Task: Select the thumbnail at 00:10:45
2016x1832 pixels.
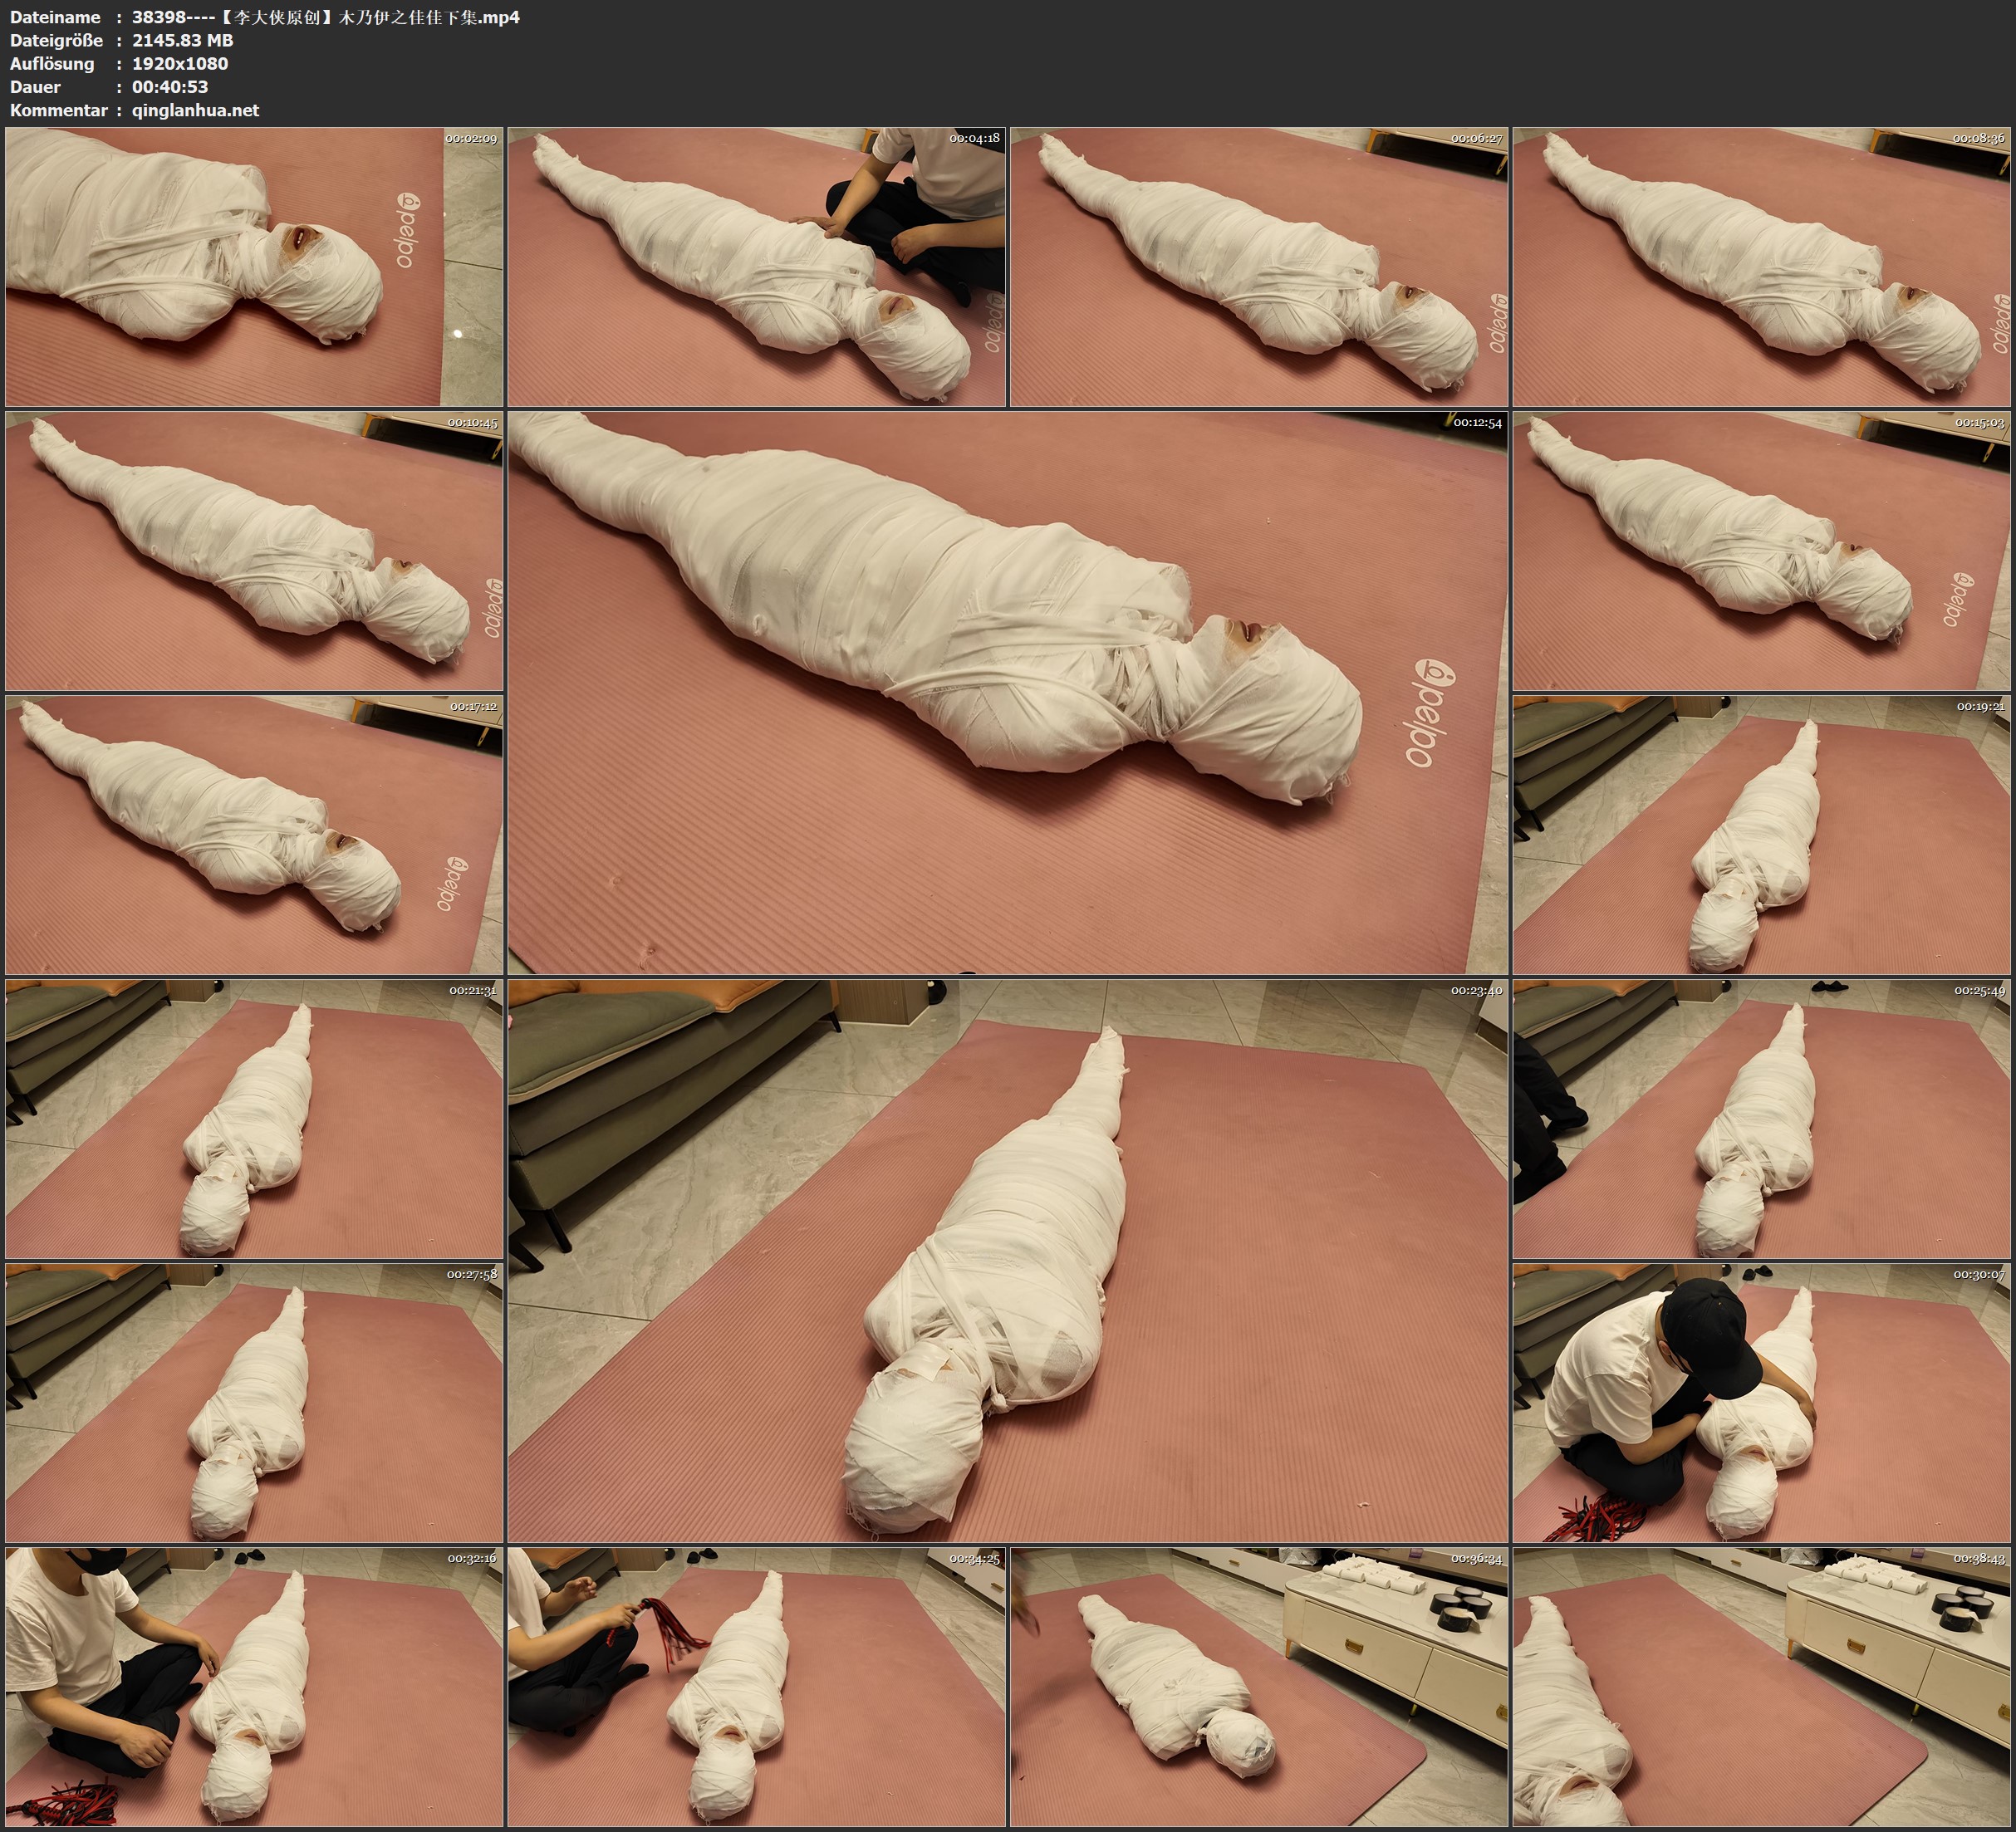Action: point(254,551)
